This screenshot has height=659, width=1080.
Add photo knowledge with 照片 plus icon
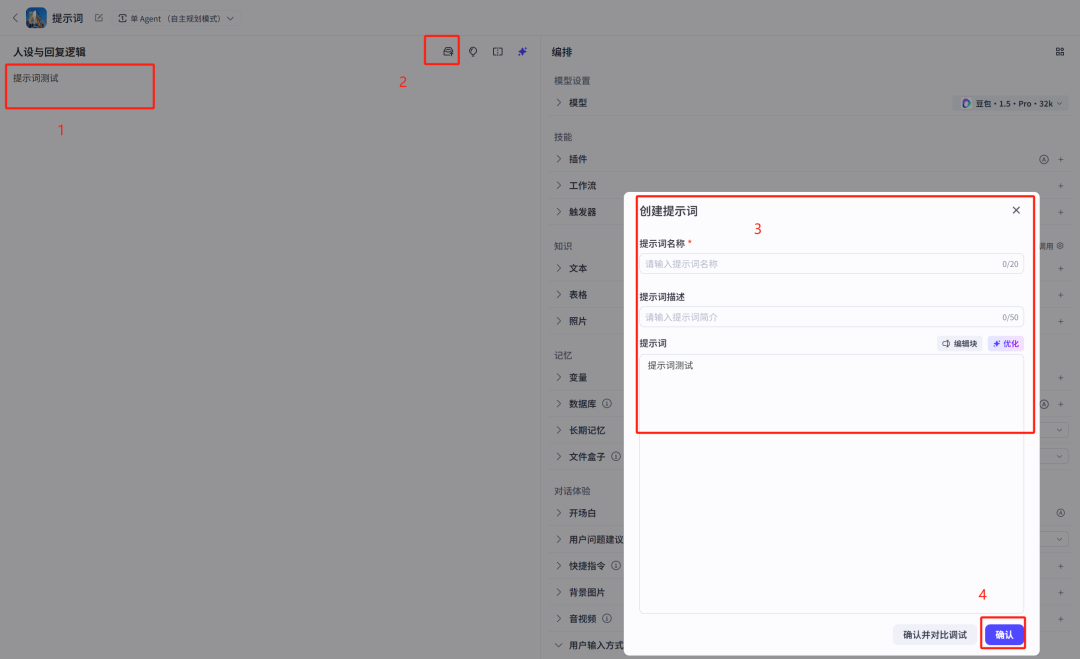tap(1061, 321)
